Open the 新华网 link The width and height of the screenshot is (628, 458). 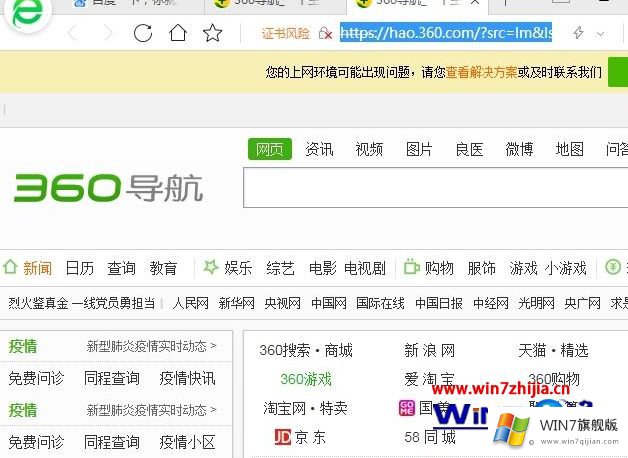[x=236, y=303]
